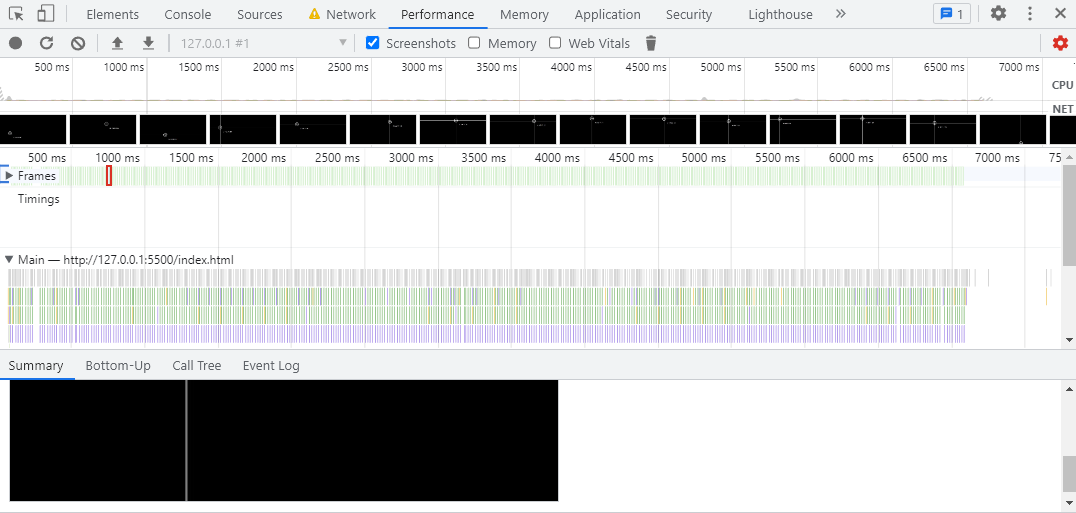Click the 5000 ms mark in overview ruler
The height and width of the screenshot is (513, 1076).
721,67
